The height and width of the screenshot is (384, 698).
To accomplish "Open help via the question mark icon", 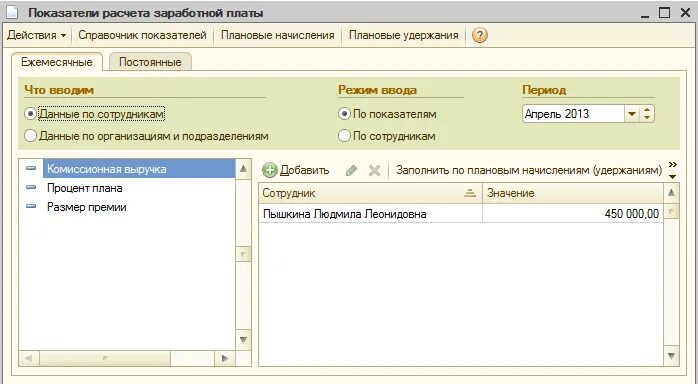I will coord(479,35).
